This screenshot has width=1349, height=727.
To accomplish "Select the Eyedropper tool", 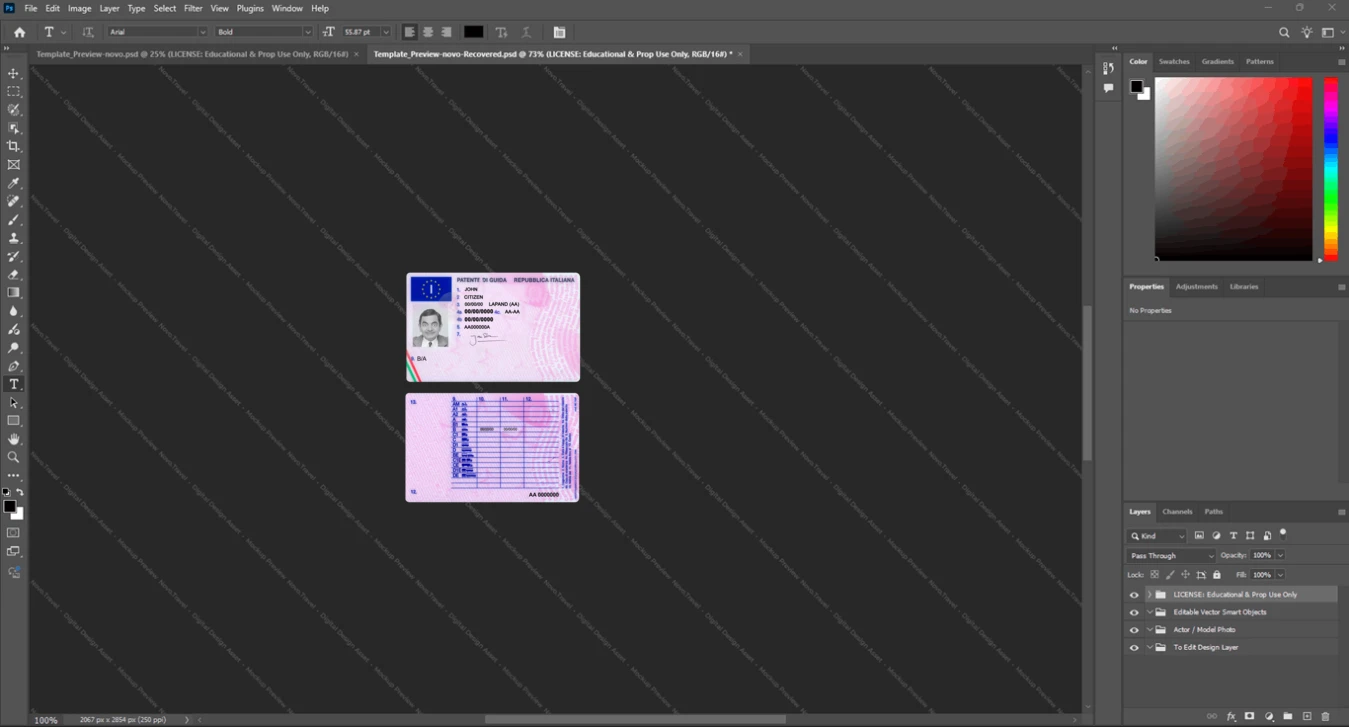I will [14, 183].
